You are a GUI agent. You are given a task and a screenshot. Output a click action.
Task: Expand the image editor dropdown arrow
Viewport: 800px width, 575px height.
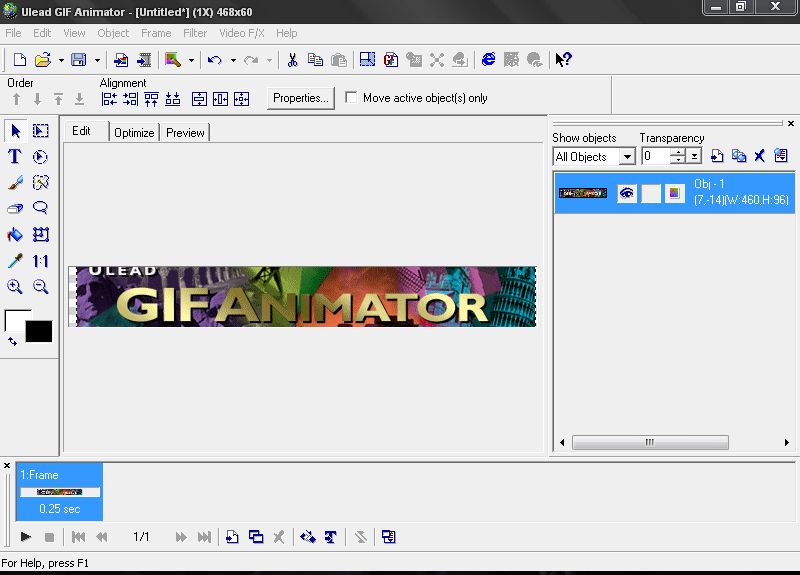[191, 60]
